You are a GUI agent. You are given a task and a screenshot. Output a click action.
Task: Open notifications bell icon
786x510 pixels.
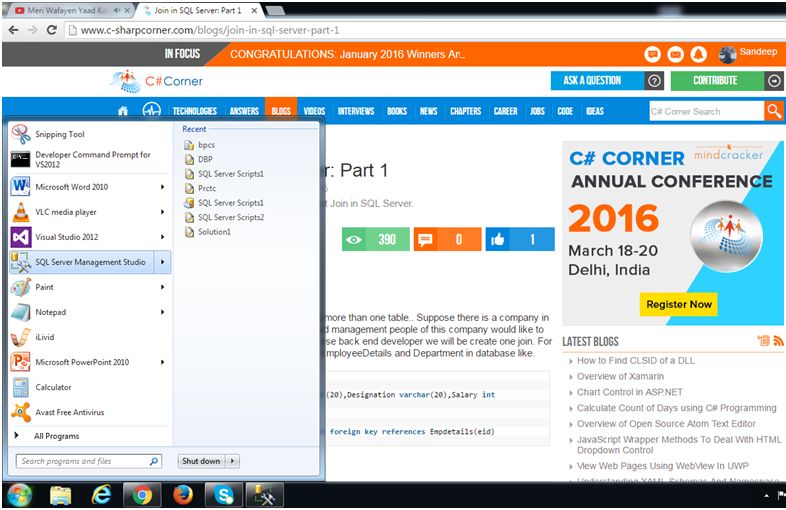pos(699,54)
